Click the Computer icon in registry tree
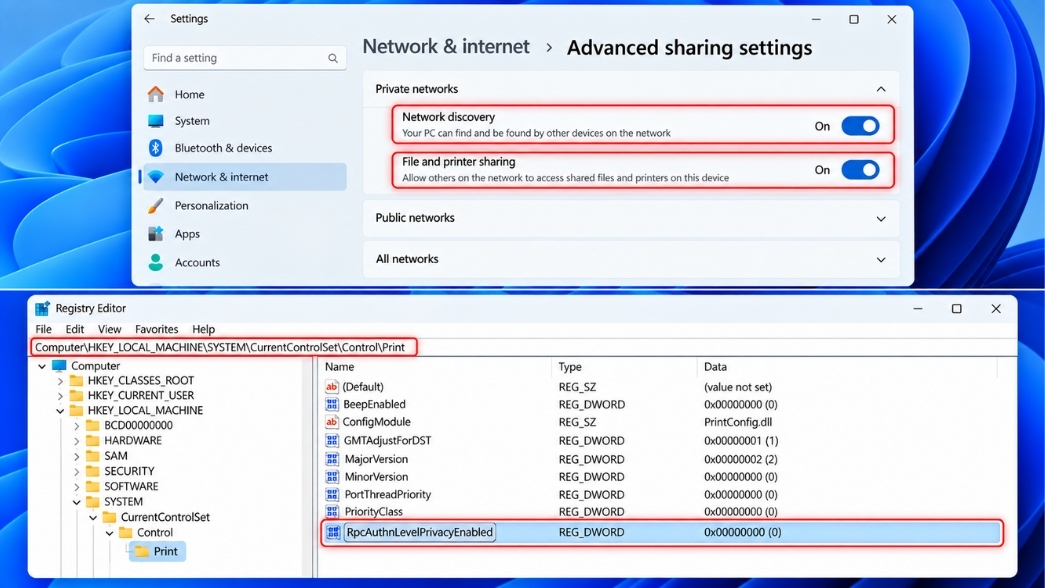 click(x=59, y=366)
